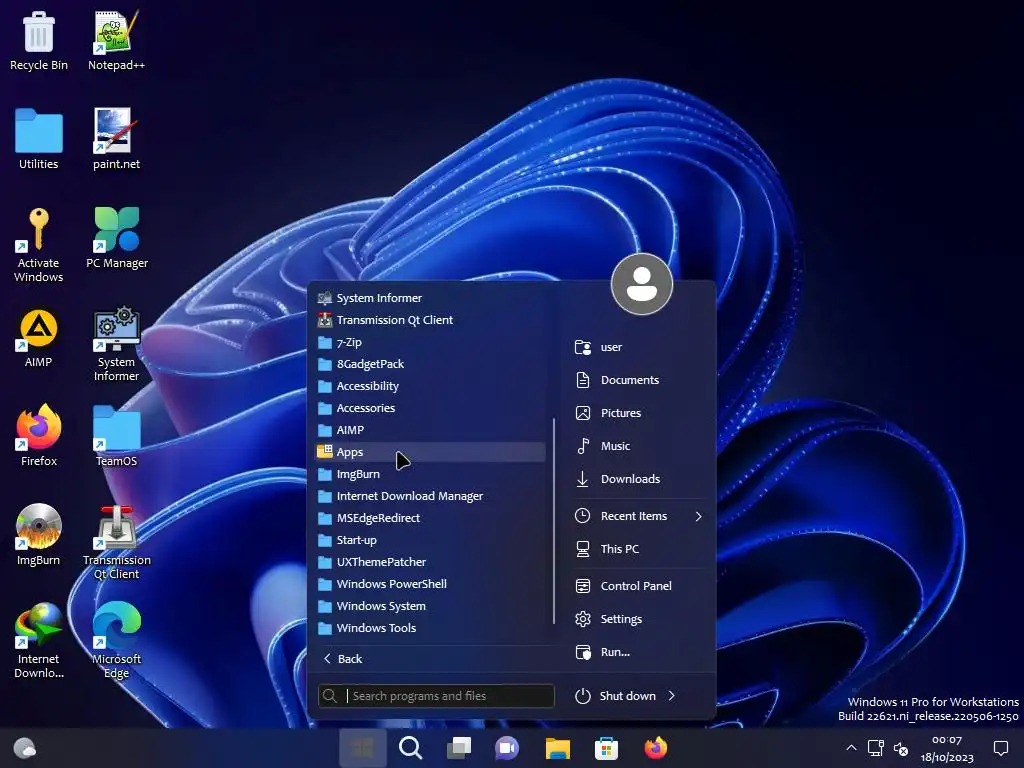The height and width of the screenshot is (768, 1024).
Task: Expand the AIMP start menu folder
Action: click(x=430, y=430)
